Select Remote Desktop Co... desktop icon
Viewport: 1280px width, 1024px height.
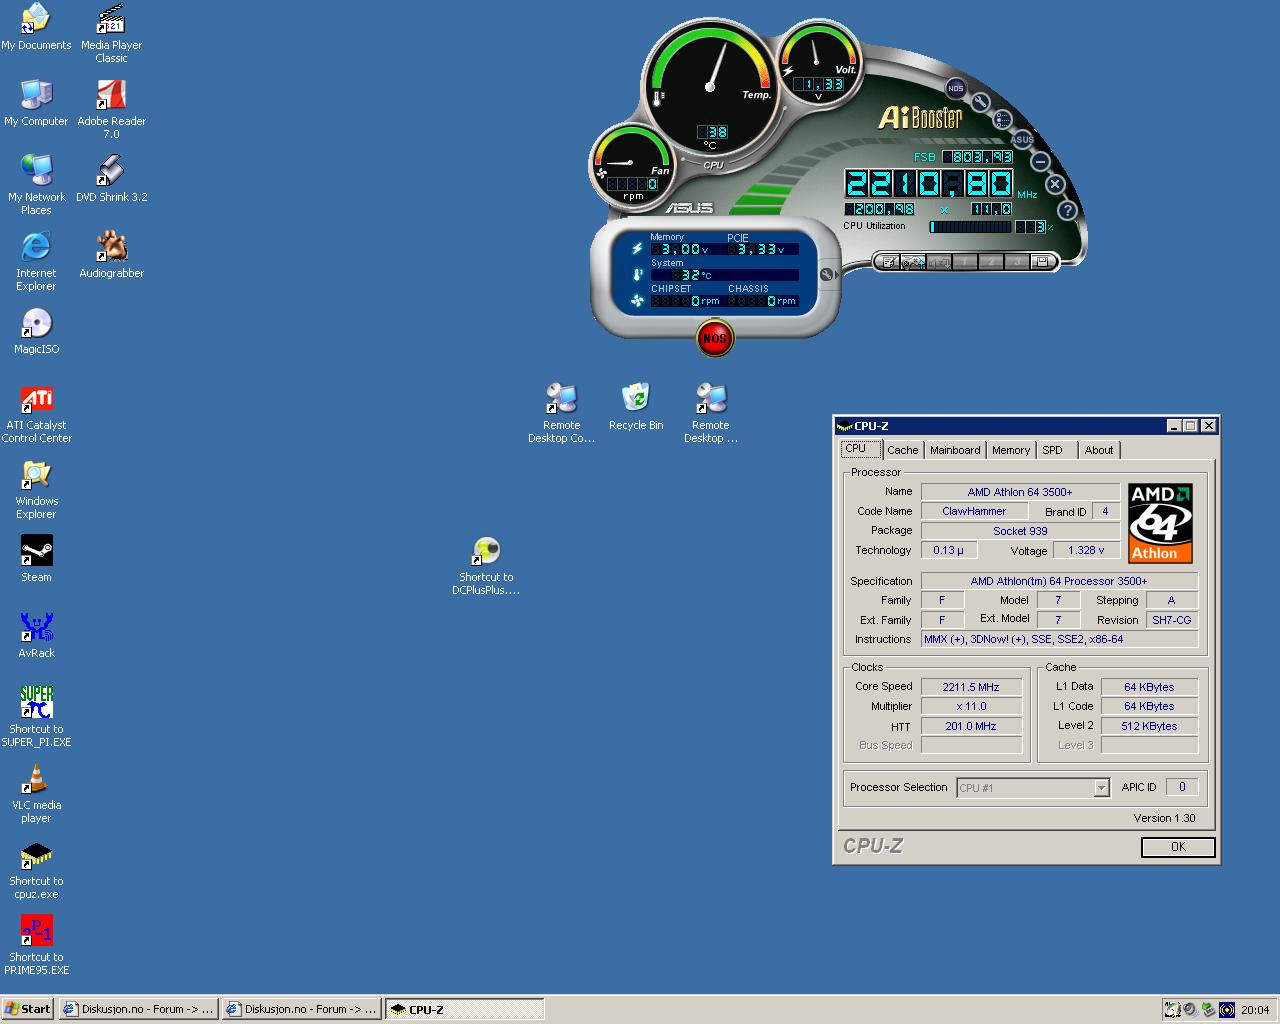click(561, 413)
